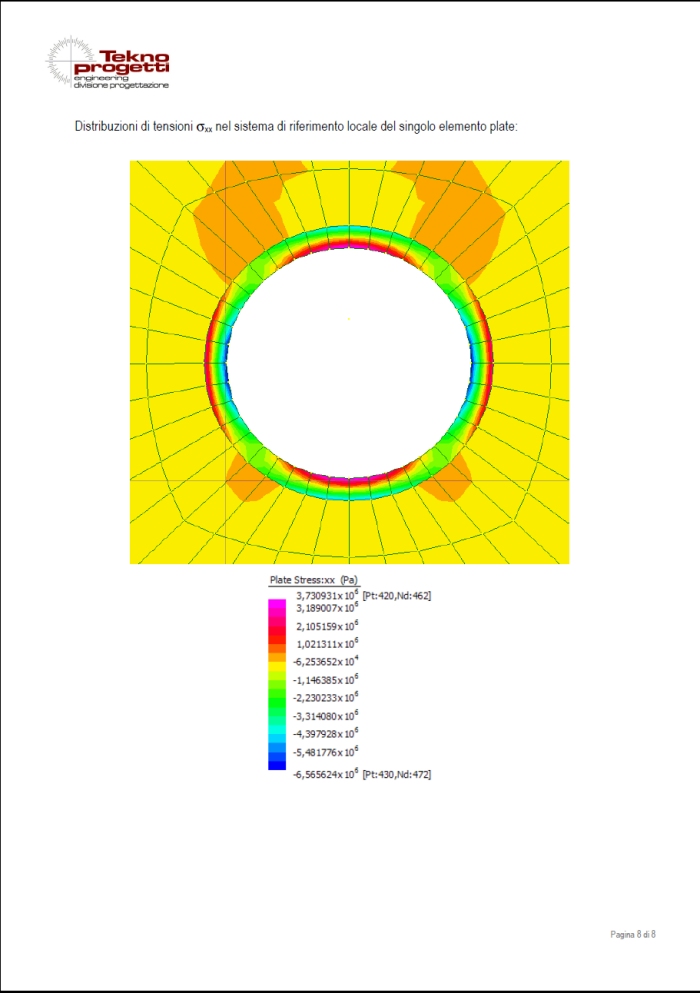Select the legend value -2,230233x10^6
Viewport: 700px width, 993px height.
(x=325, y=697)
